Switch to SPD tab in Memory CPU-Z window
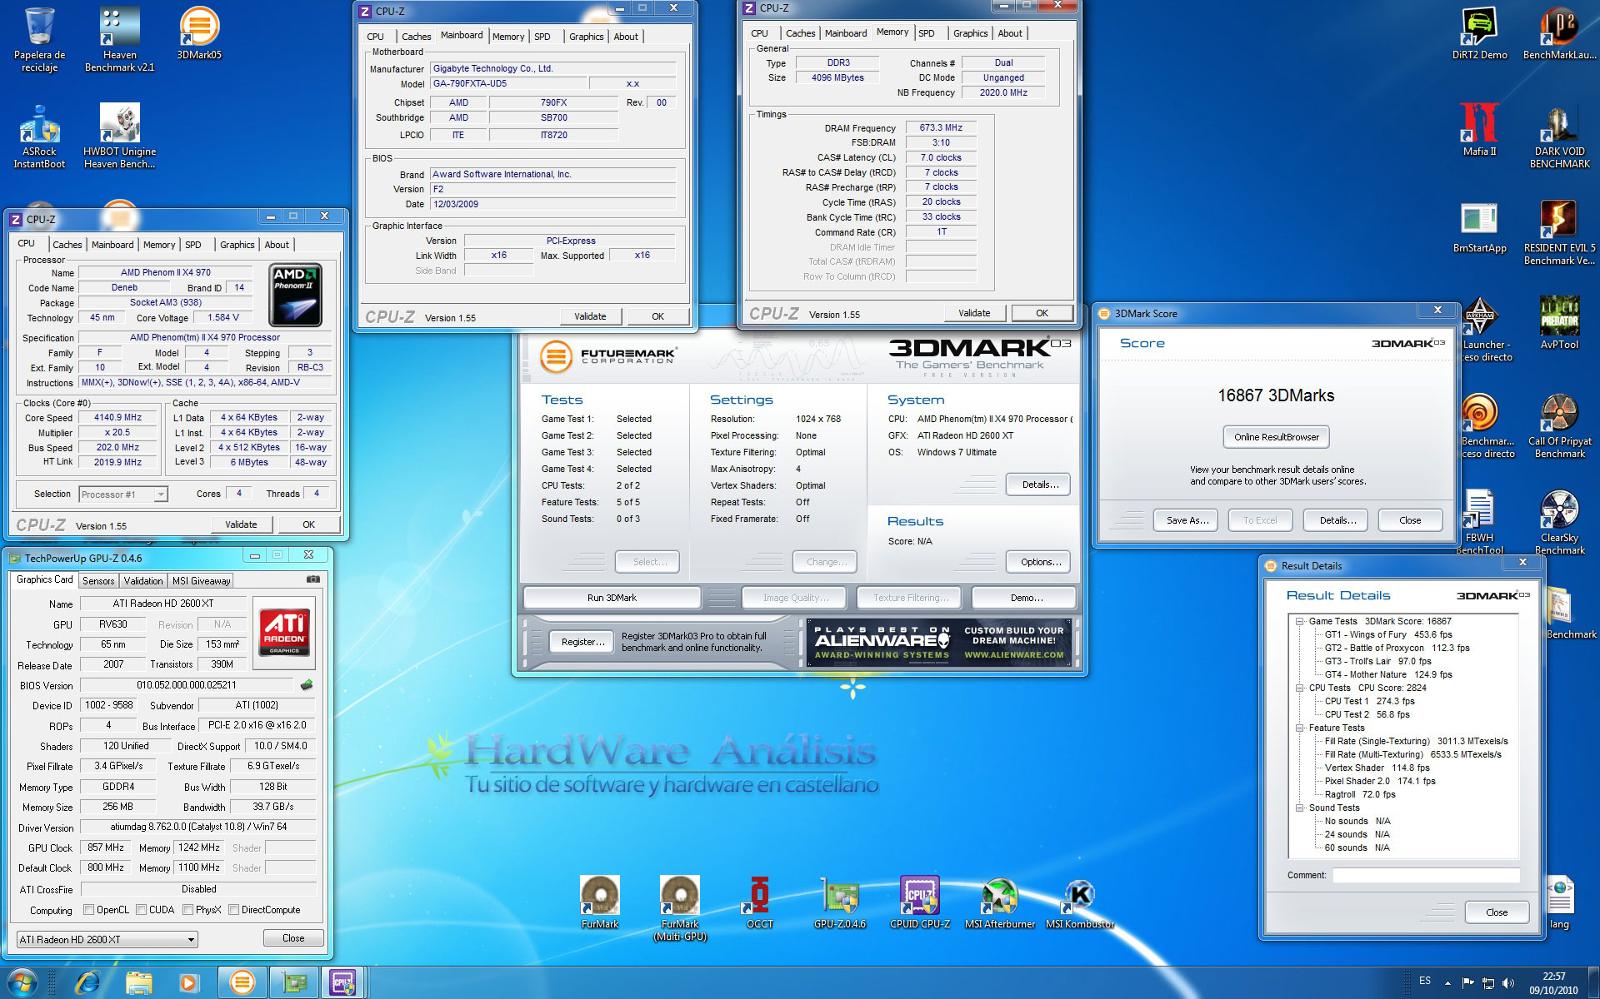The image size is (1600, 999). 927,33
